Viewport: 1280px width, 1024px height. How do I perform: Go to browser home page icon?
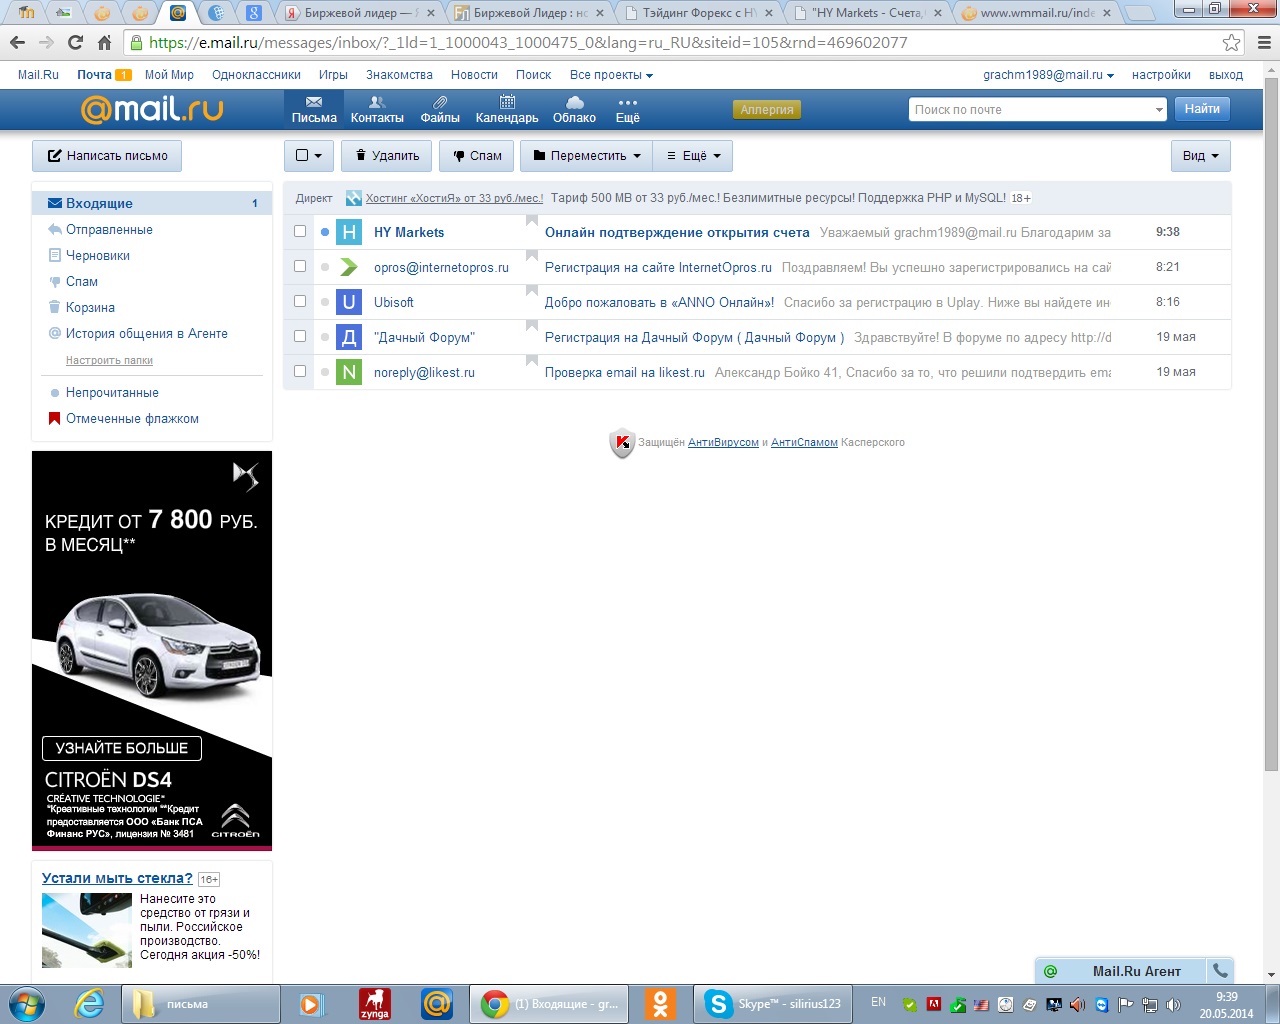pyautogui.click(x=104, y=43)
